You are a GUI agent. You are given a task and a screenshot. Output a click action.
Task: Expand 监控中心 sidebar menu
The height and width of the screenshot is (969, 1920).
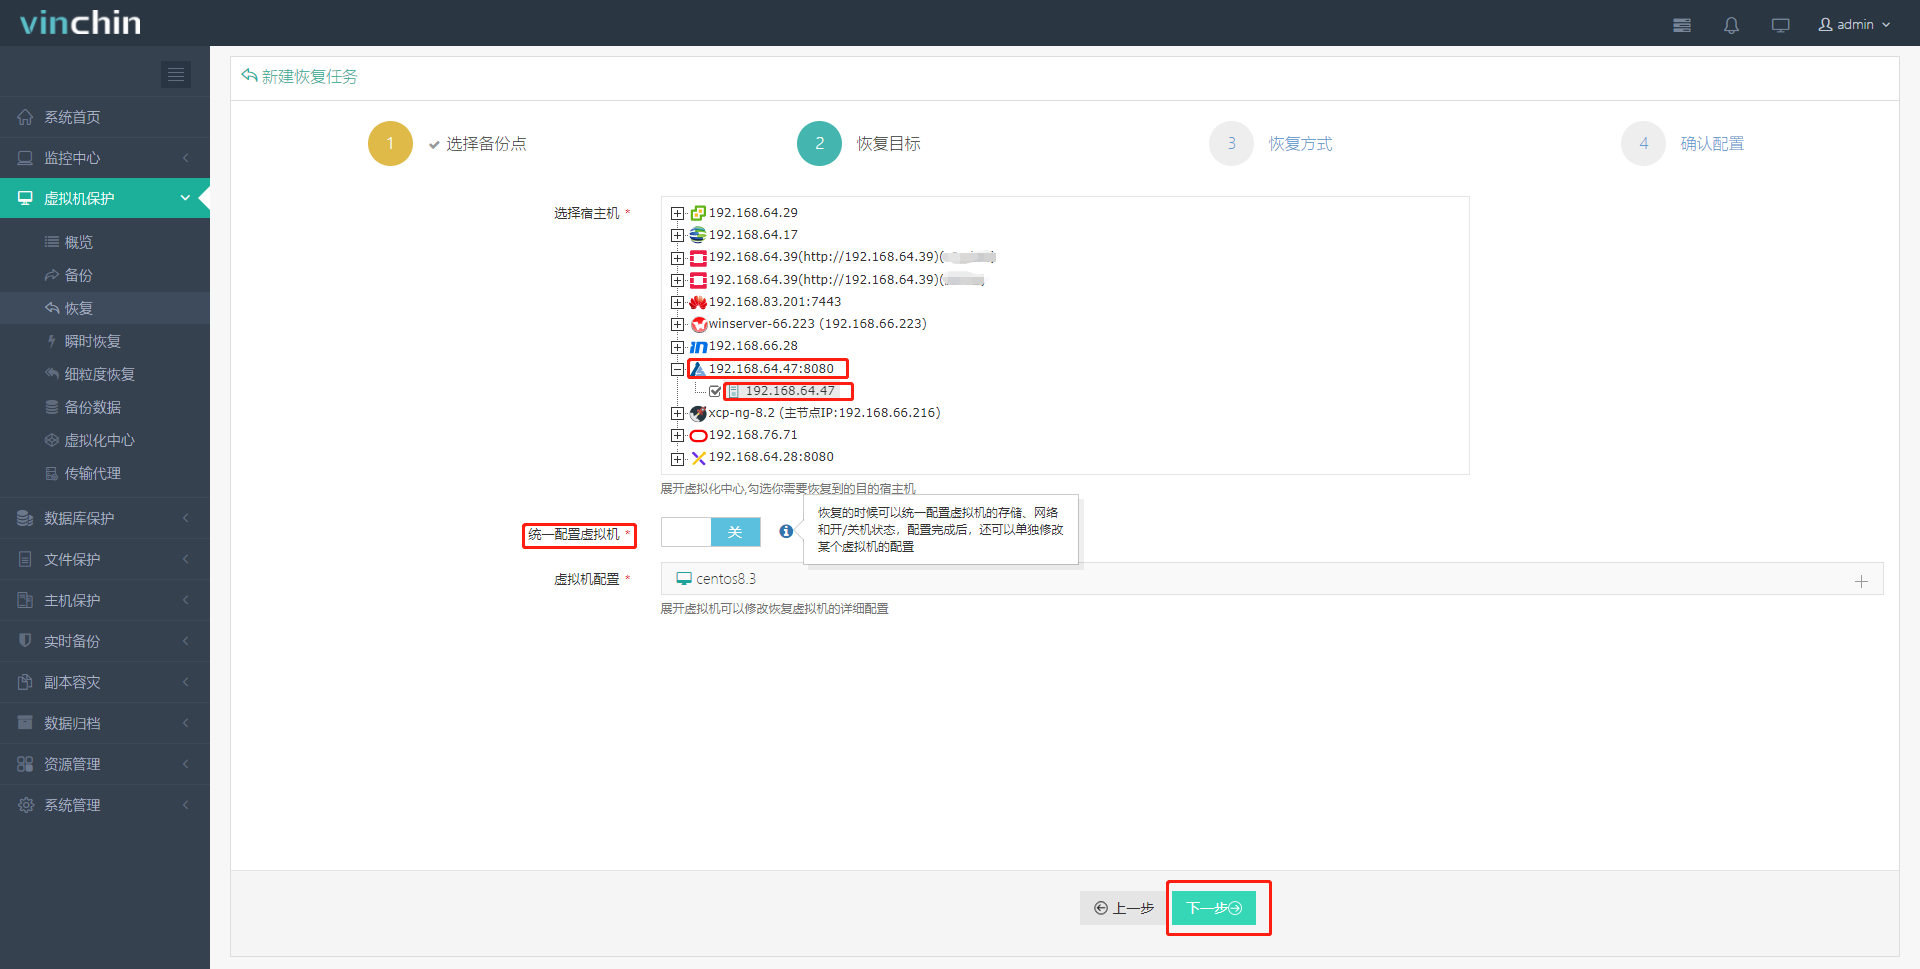point(105,158)
